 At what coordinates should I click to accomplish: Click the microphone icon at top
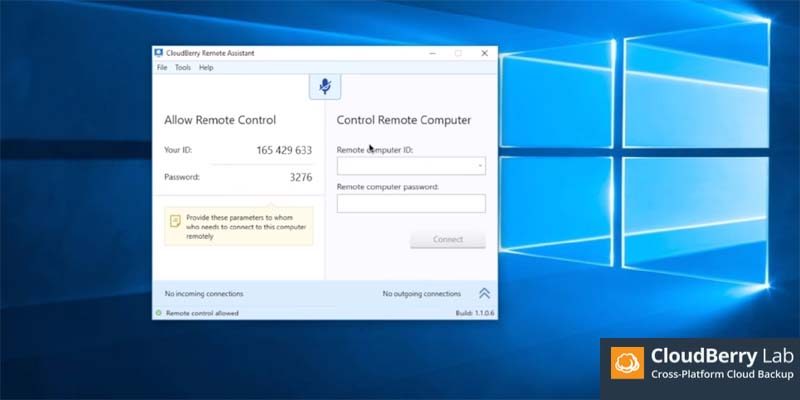pos(325,87)
